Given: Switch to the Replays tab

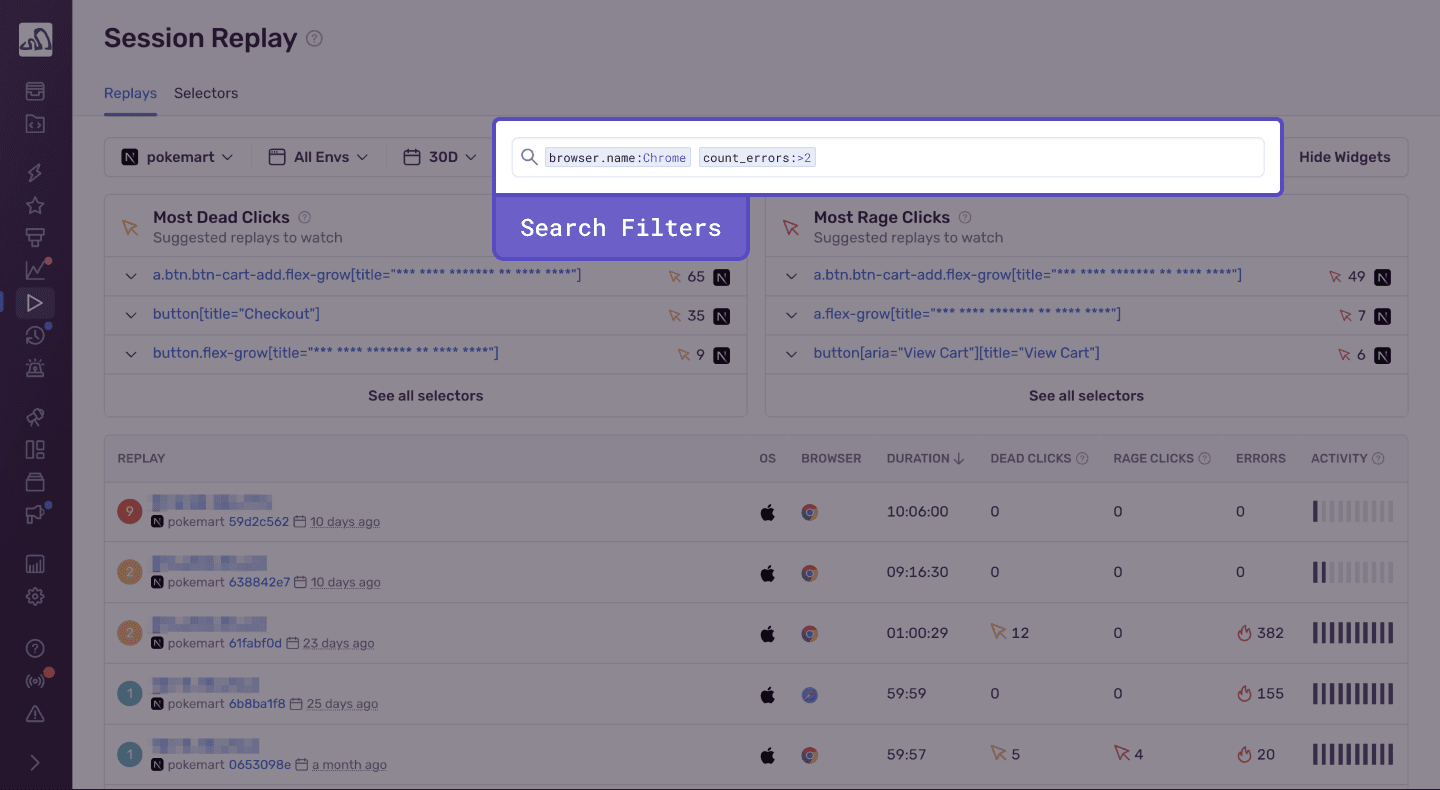Looking at the screenshot, I should 130,93.
